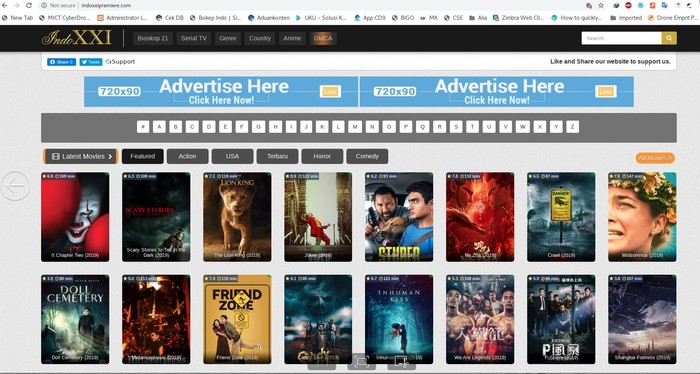Click the yellow search magnifier button
The height and width of the screenshot is (374, 700).
[x=669, y=38]
